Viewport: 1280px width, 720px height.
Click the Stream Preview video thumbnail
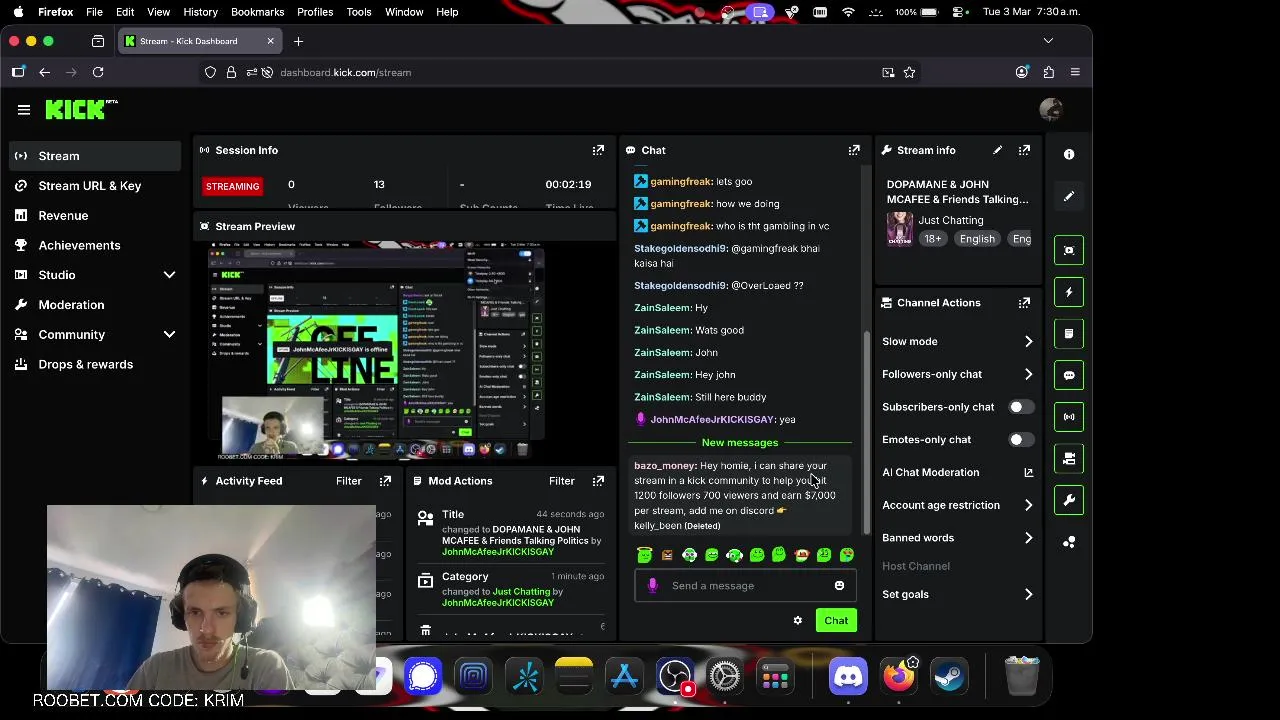point(376,351)
